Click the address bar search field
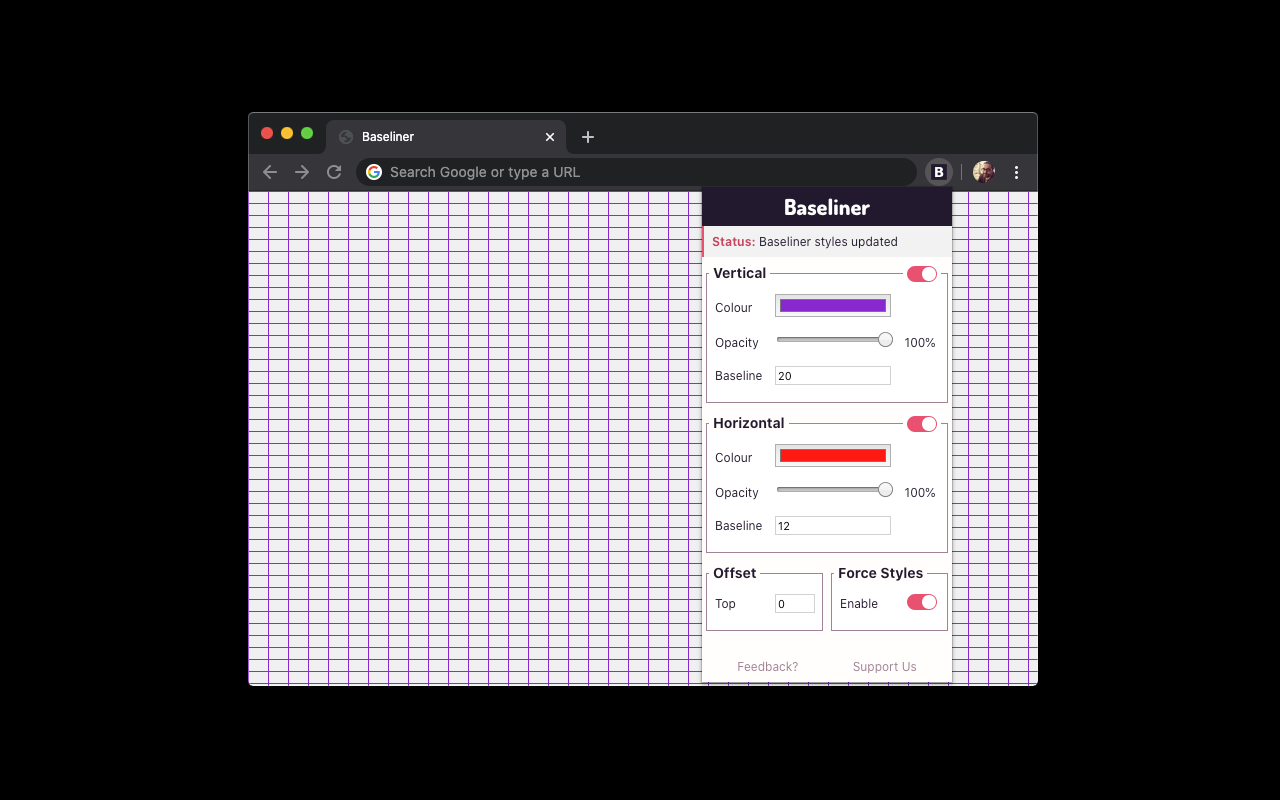The width and height of the screenshot is (1280, 800). (x=636, y=172)
